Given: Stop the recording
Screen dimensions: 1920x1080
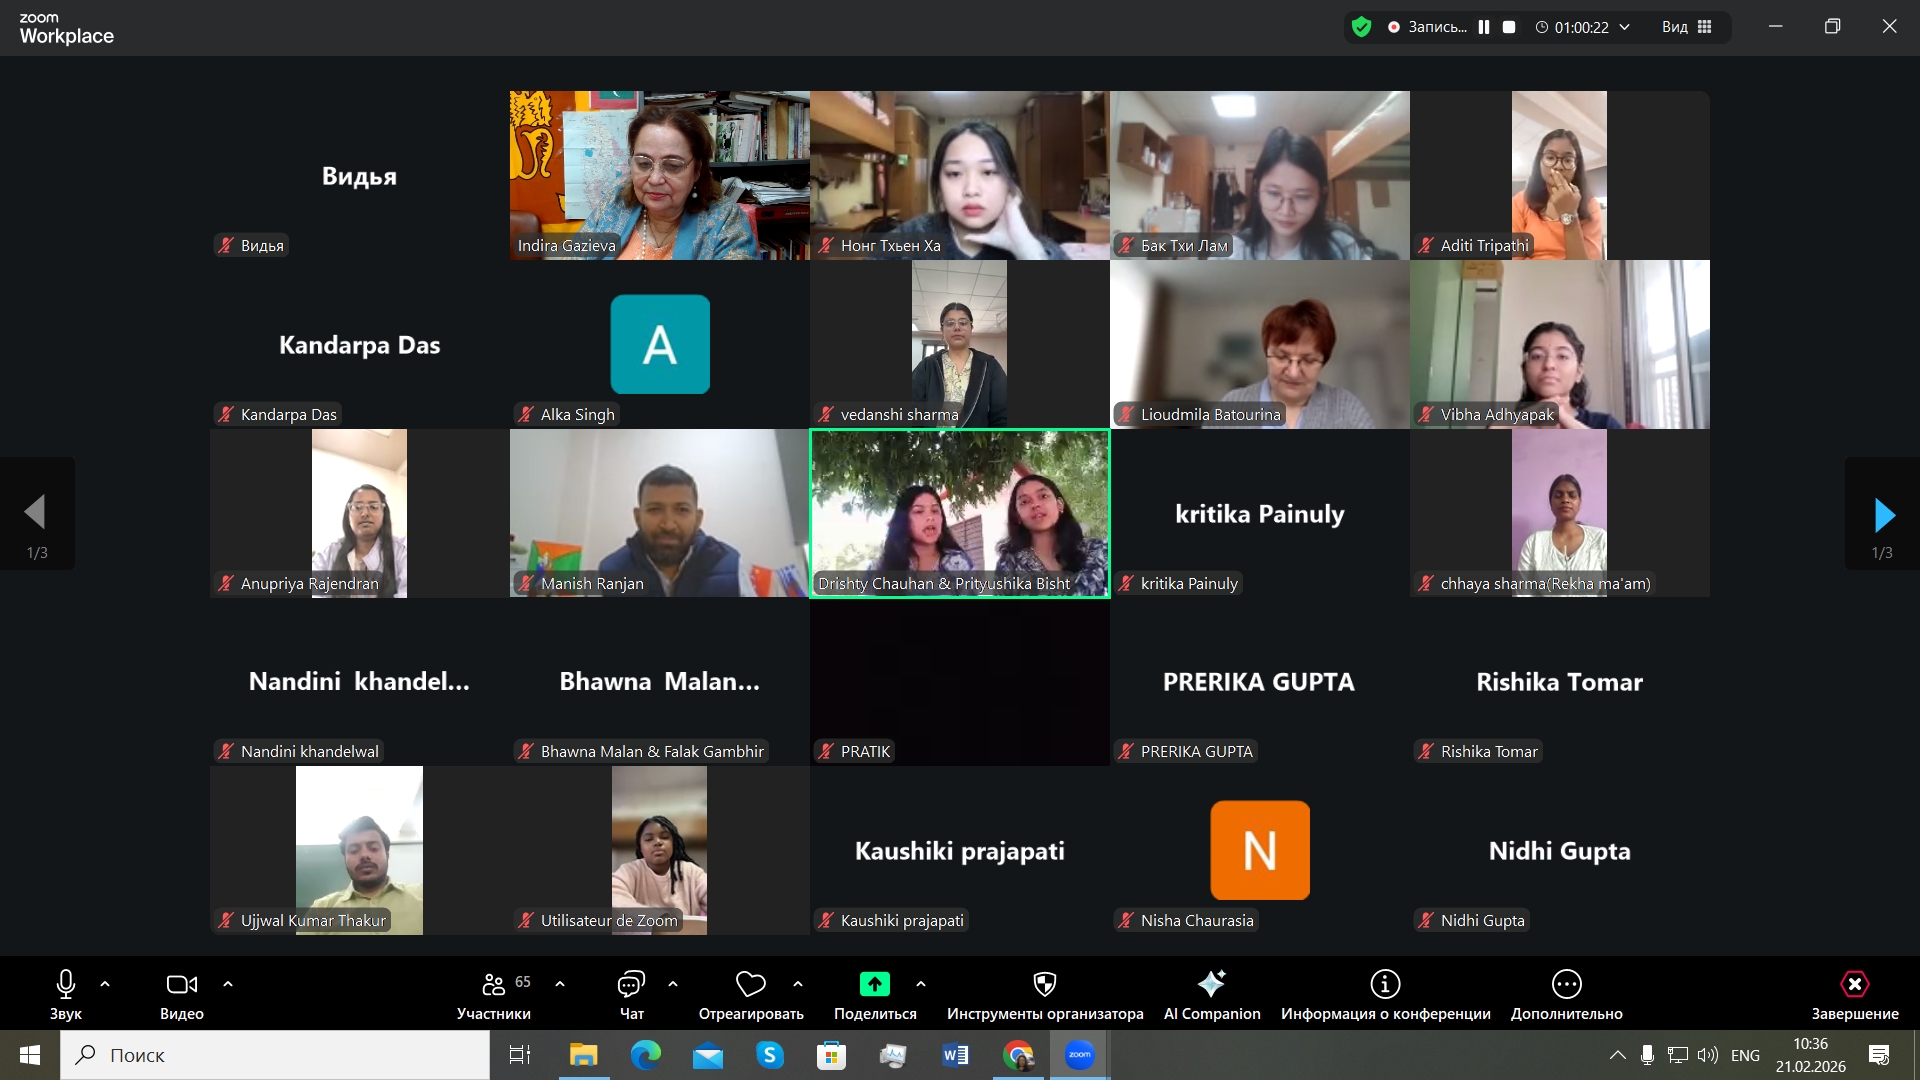Looking at the screenshot, I should pyautogui.click(x=1509, y=27).
